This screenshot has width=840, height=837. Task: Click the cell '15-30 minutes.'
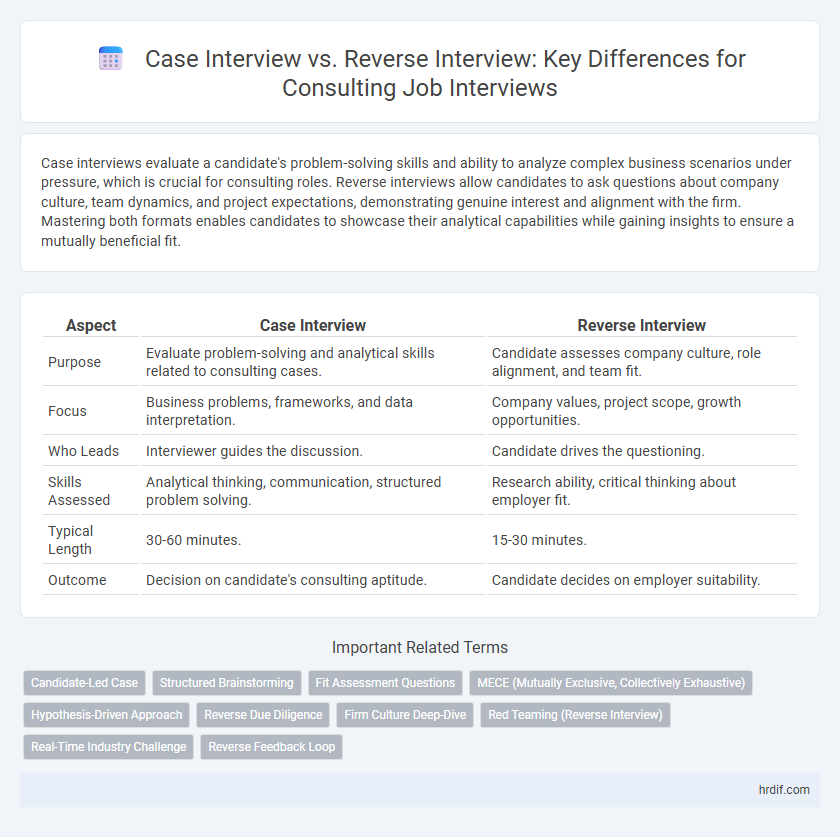[642, 540]
